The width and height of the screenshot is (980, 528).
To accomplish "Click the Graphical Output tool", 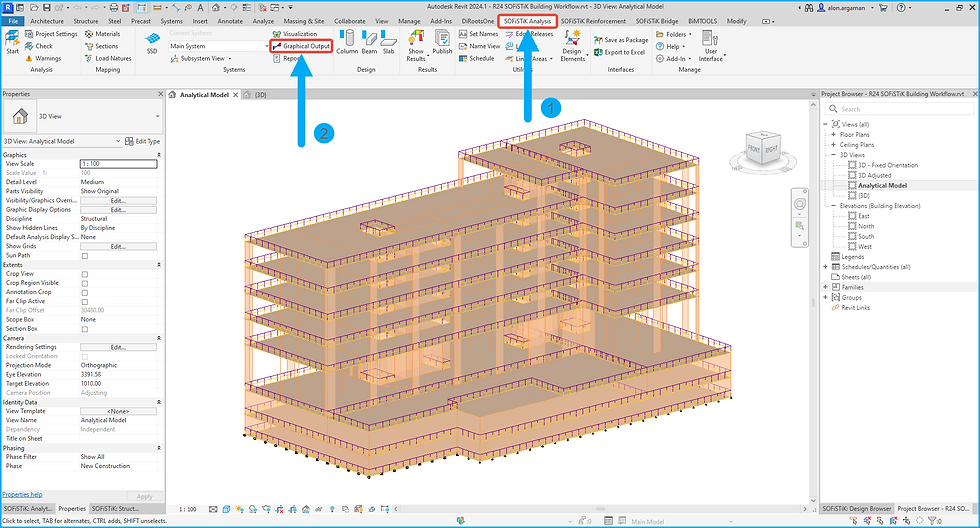I will (x=301, y=46).
